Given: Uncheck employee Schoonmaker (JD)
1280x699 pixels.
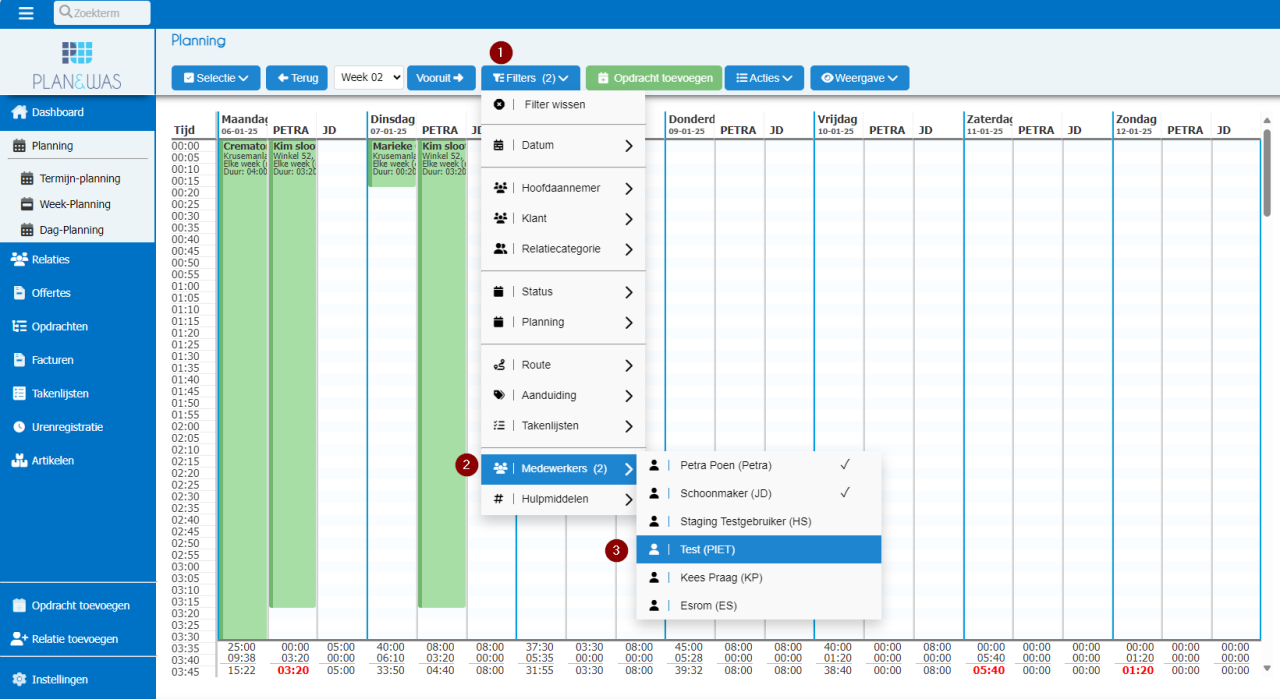Looking at the screenshot, I should coord(759,493).
